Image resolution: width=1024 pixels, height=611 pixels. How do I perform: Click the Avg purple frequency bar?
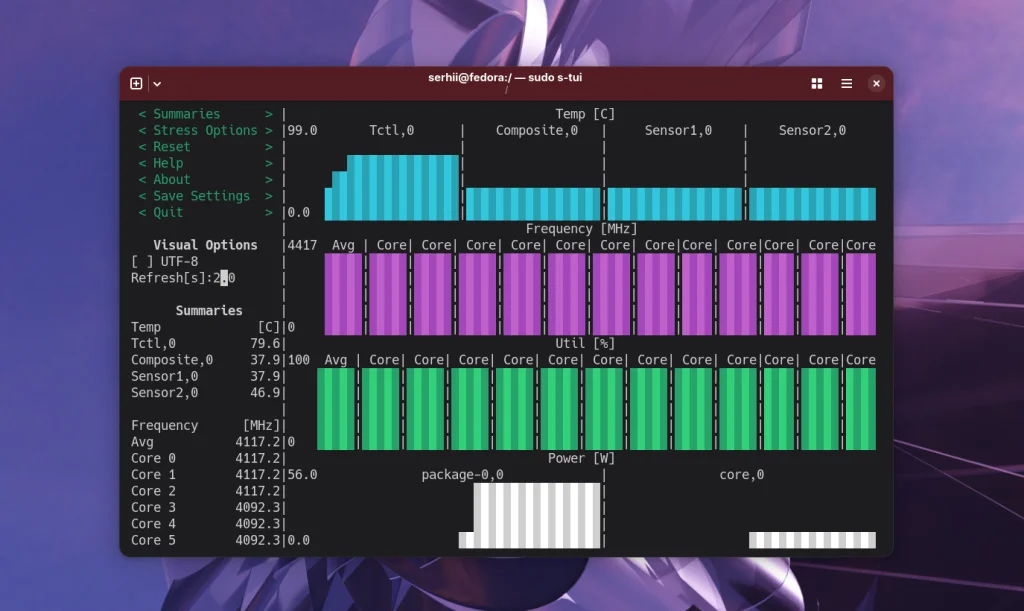click(x=344, y=294)
